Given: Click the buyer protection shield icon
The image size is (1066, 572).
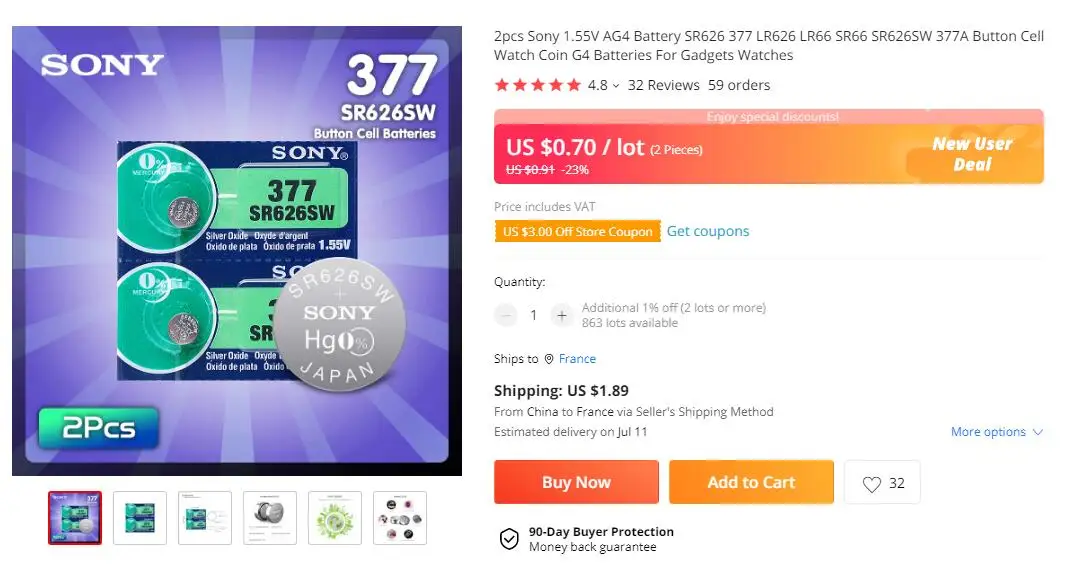Looking at the screenshot, I should coord(509,539).
